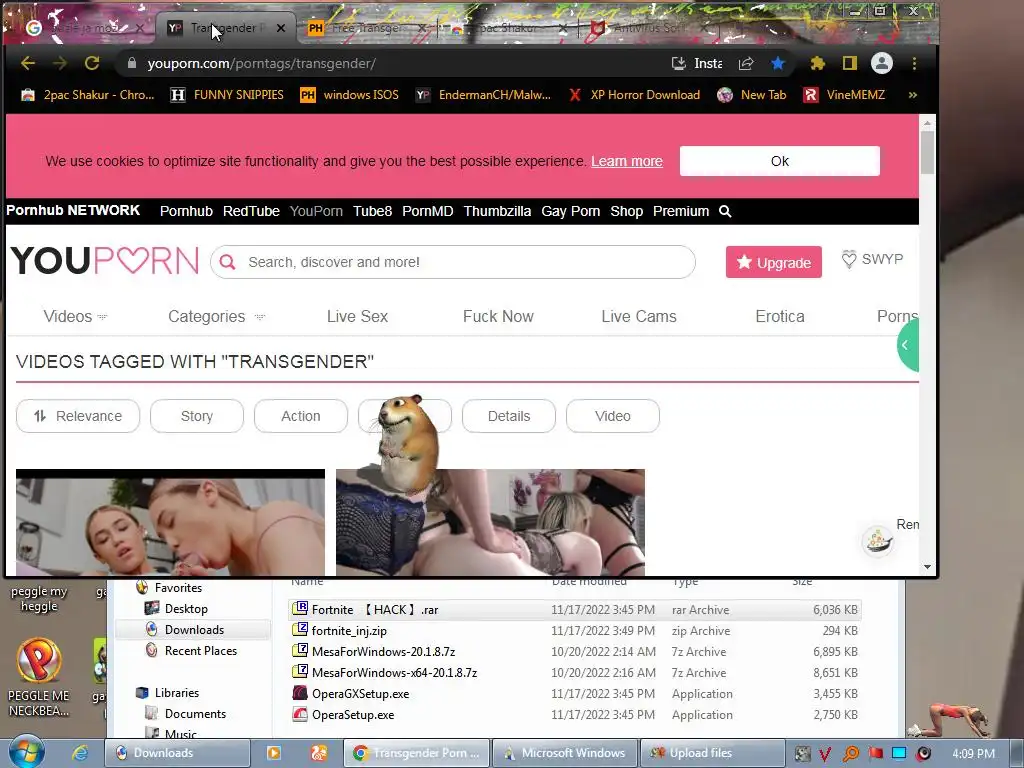Click the blue bookmark star
The image size is (1024, 768).
pos(777,63)
